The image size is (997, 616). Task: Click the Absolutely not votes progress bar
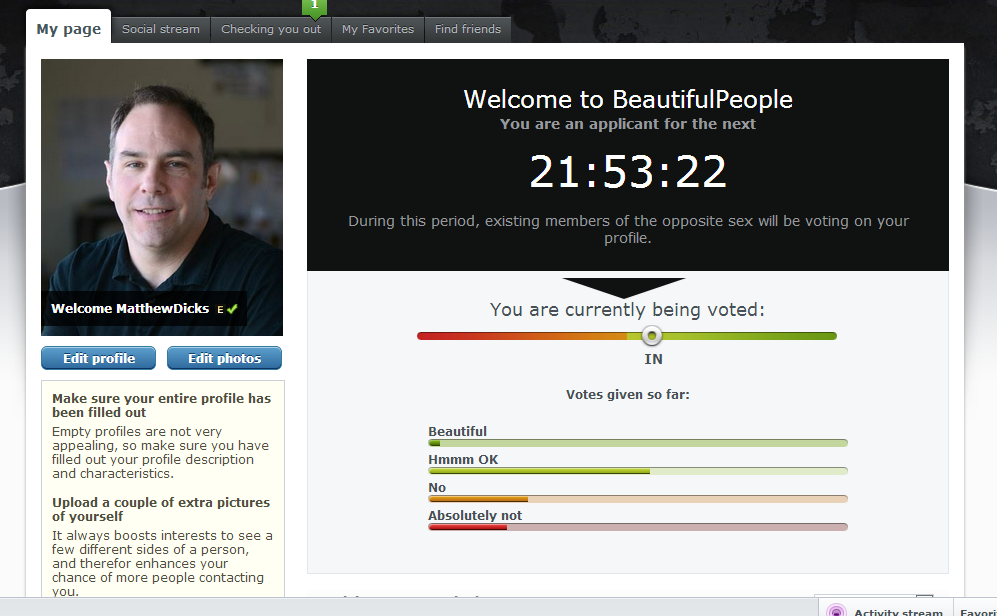(638, 527)
